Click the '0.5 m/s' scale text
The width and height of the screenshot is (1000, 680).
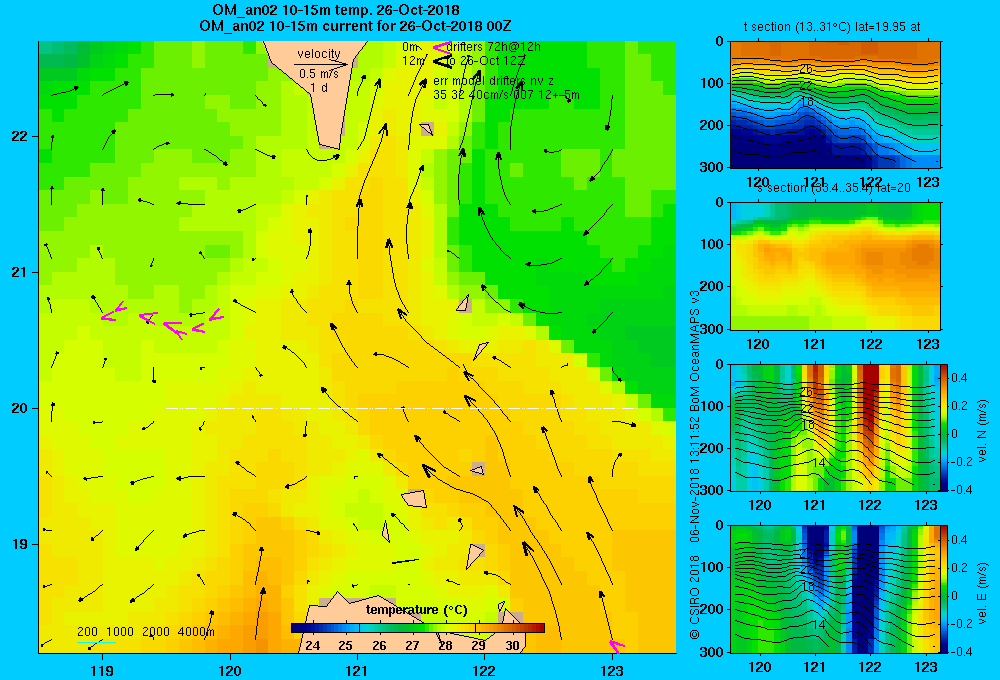[319, 74]
